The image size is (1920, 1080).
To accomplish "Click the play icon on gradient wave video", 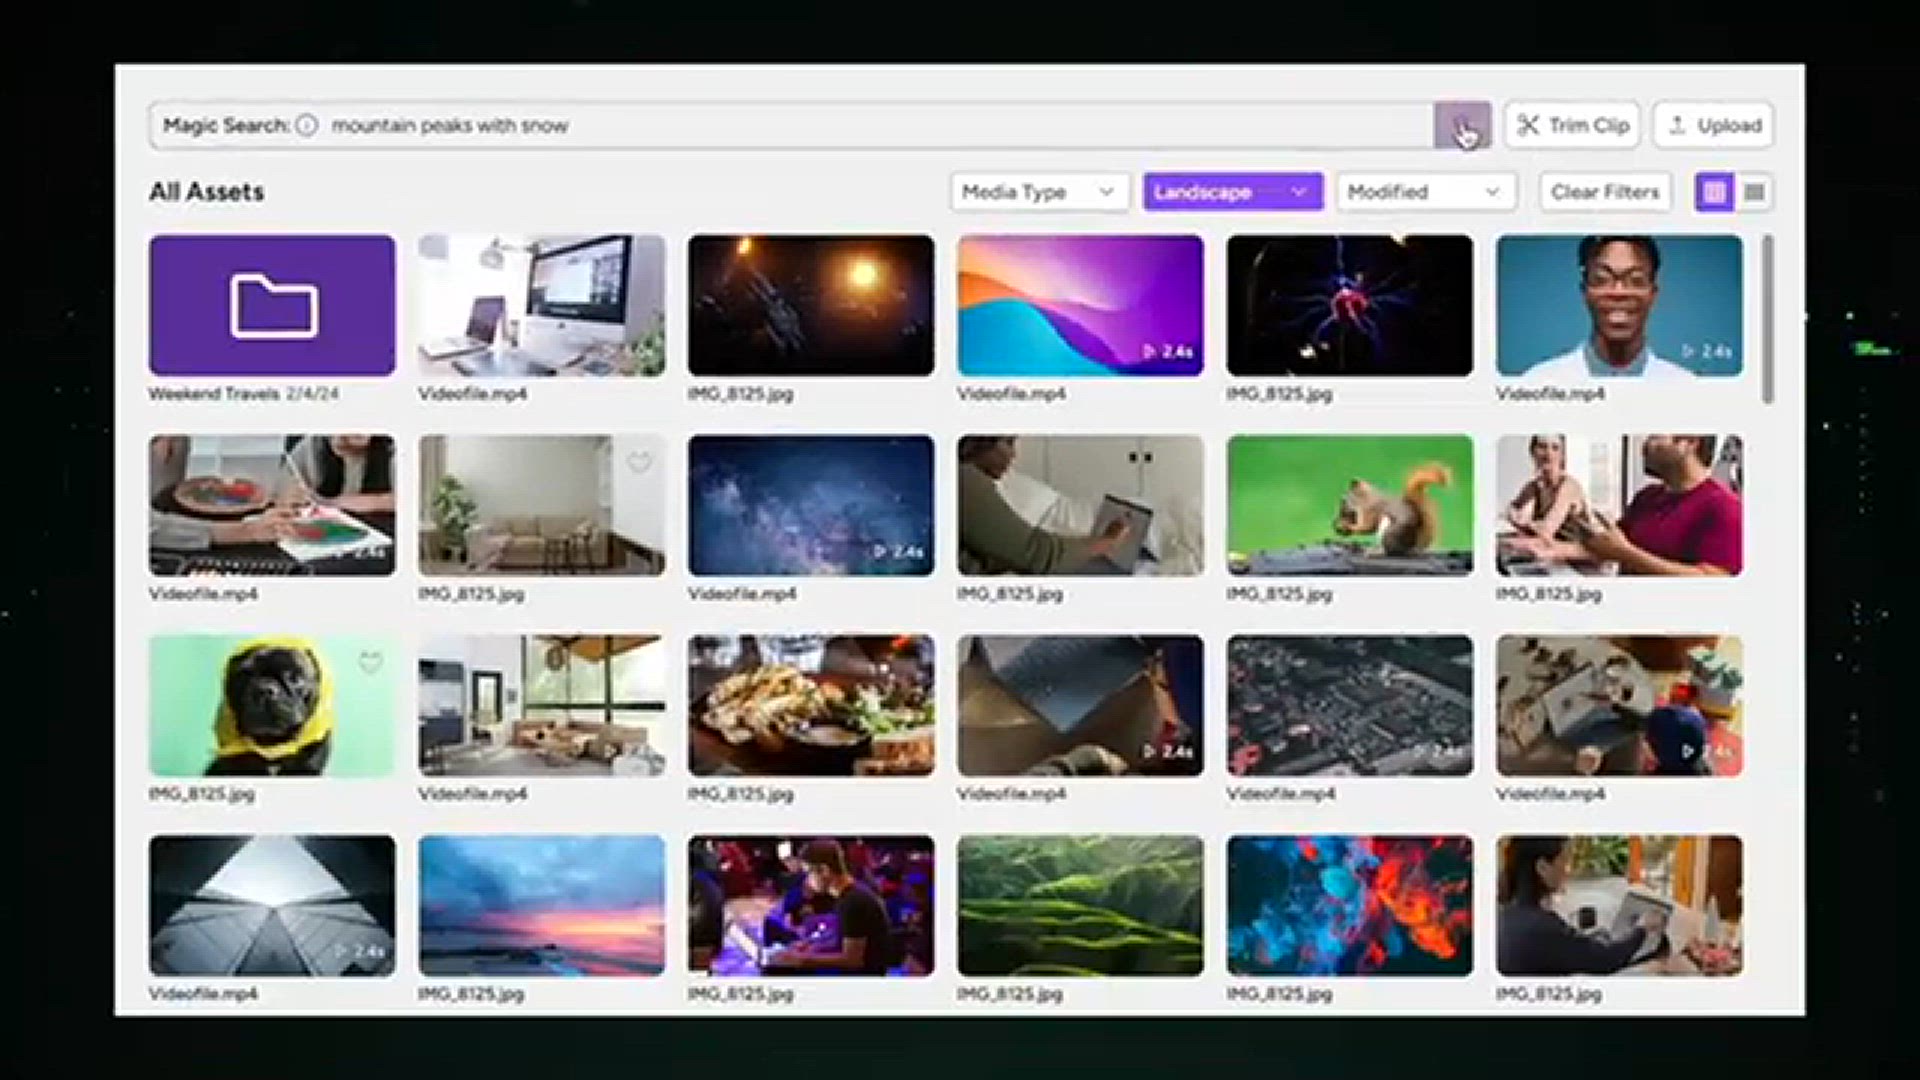I will click(x=1149, y=352).
